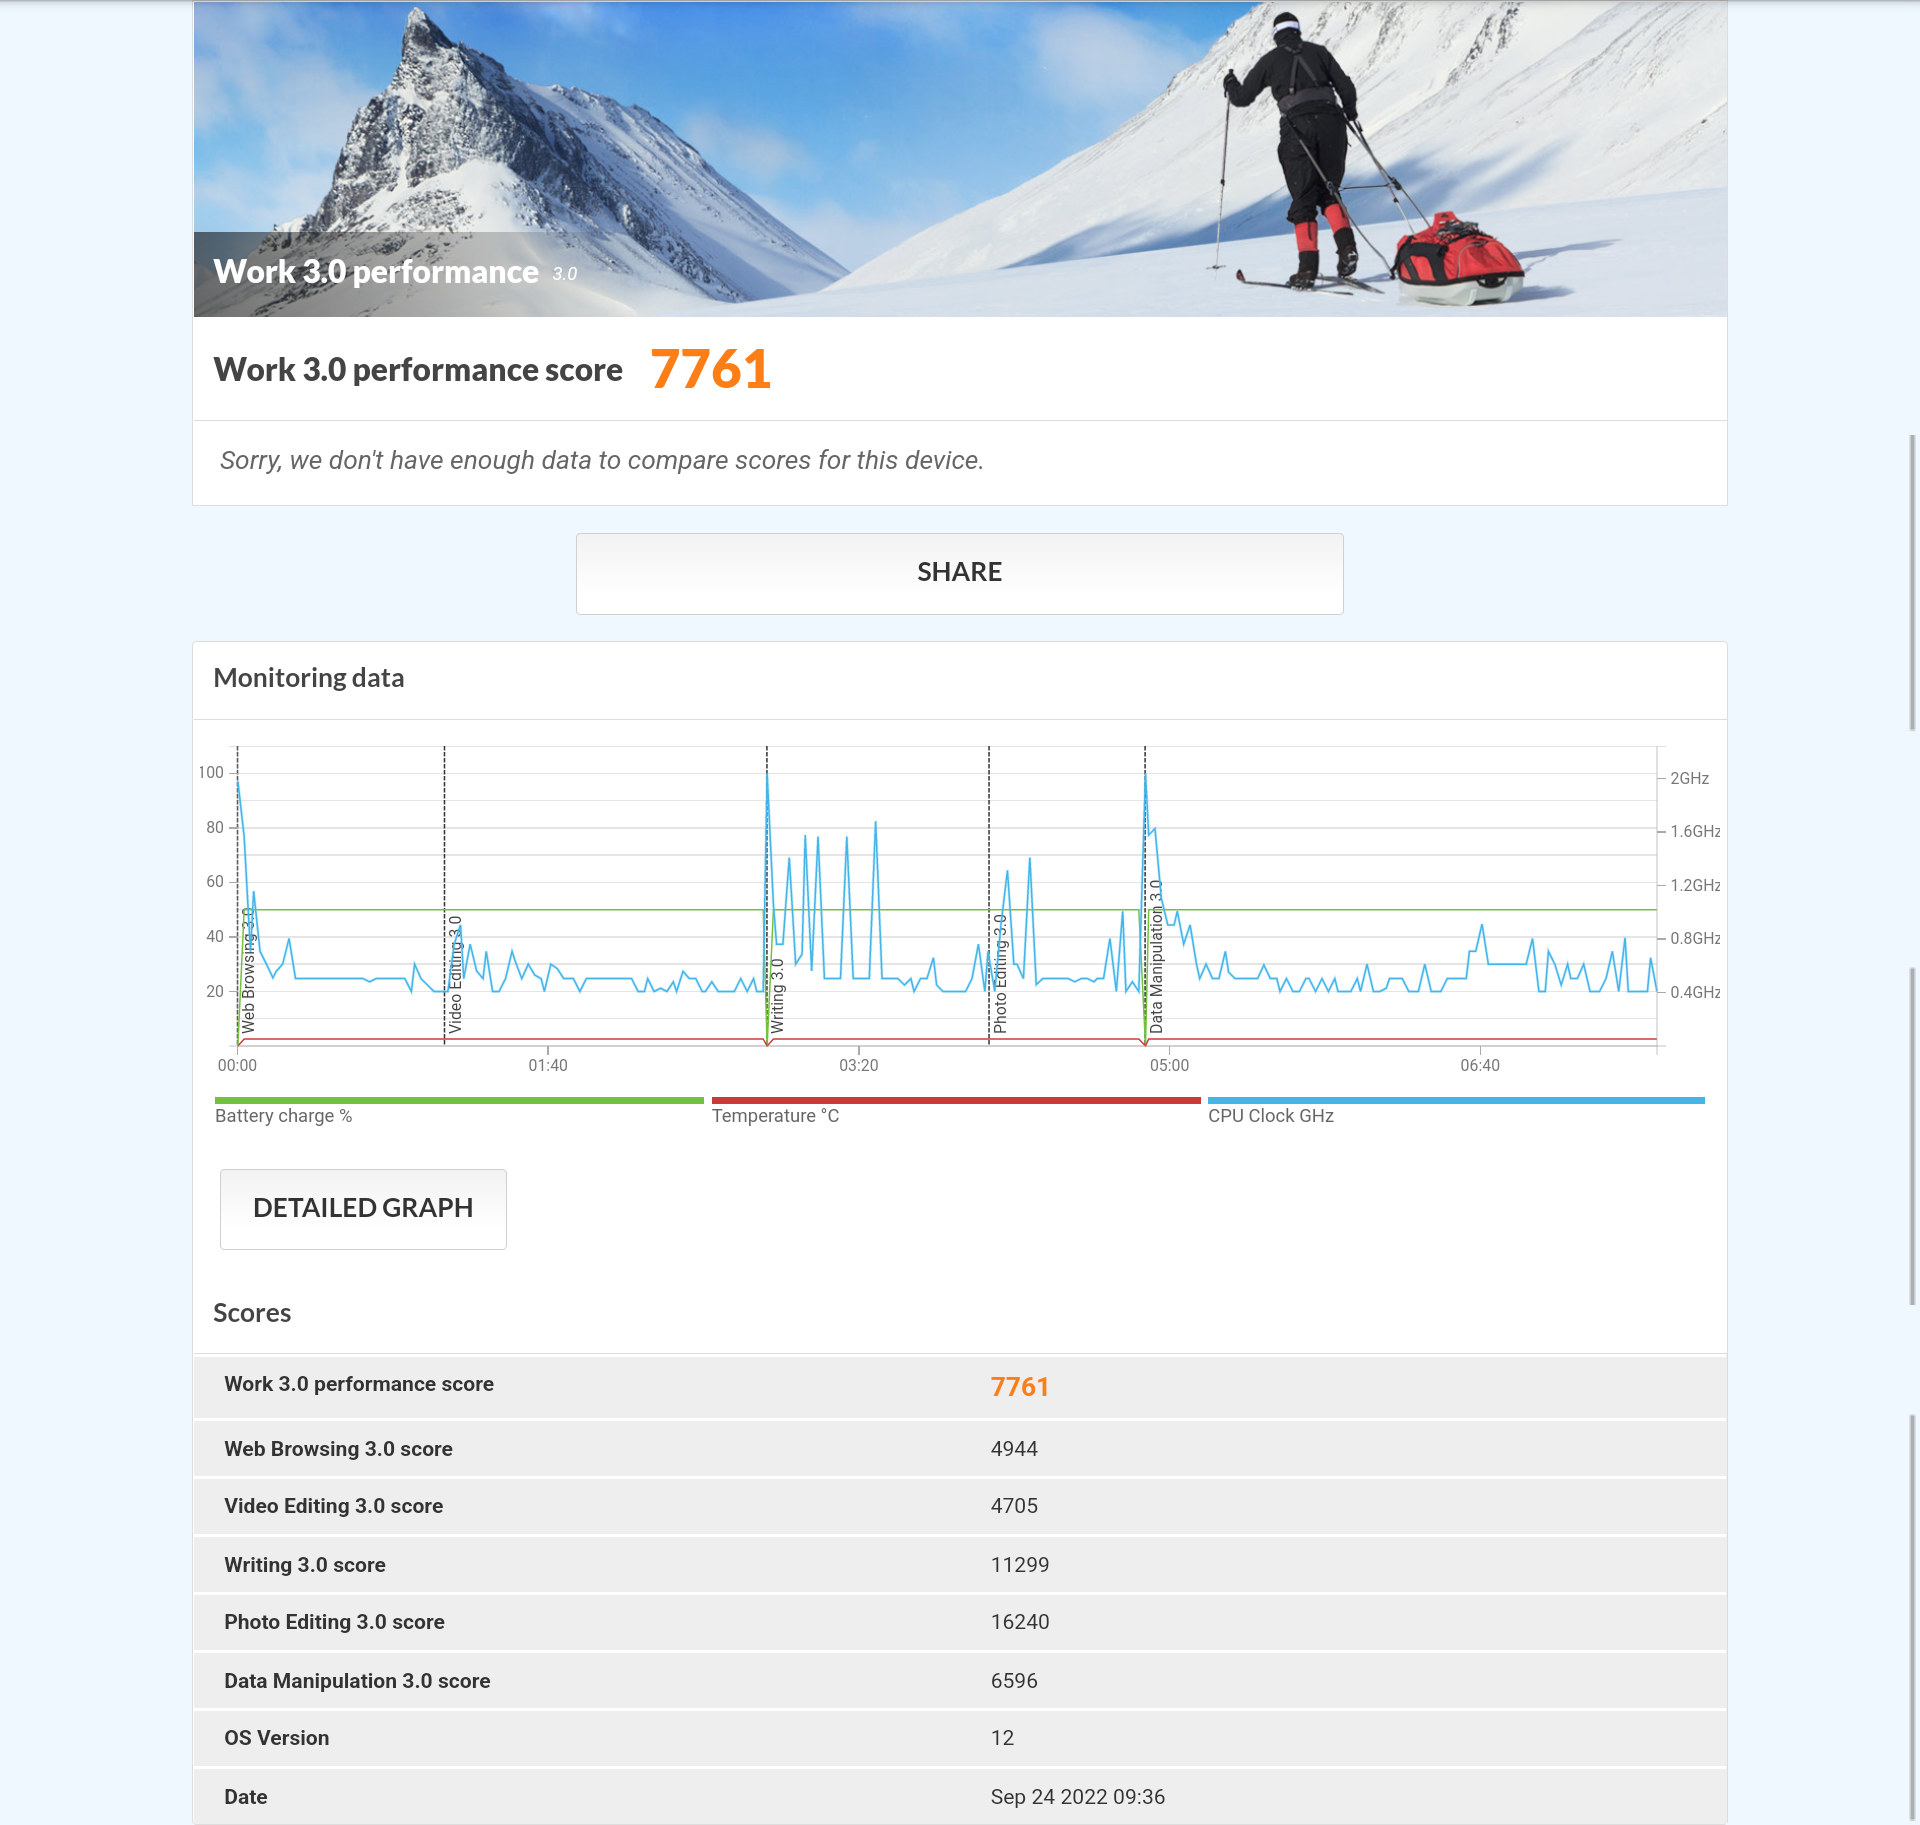Click the Photo Editing 3.0 timeline marker
1920x1825 pixels.
pyautogui.click(x=1000, y=973)
